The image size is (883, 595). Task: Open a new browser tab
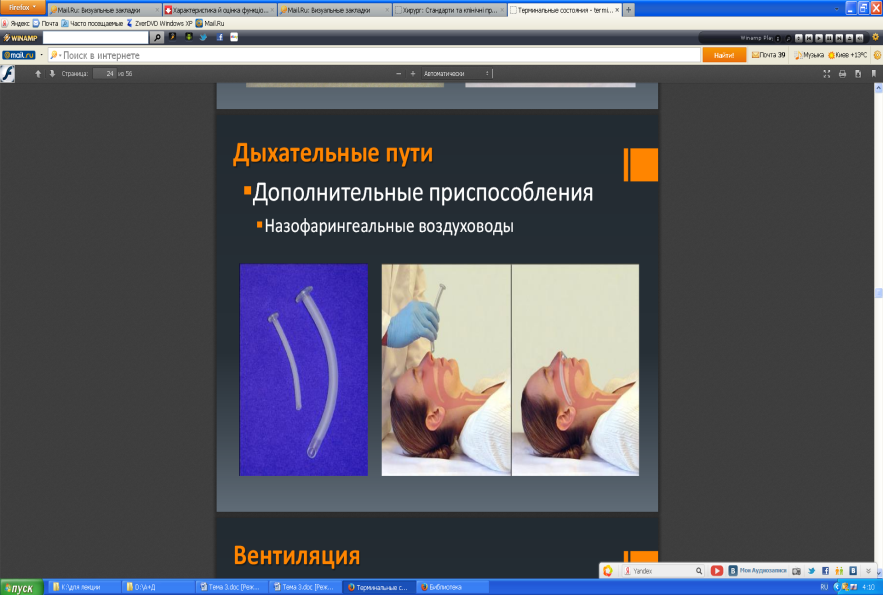pos(628,10)
